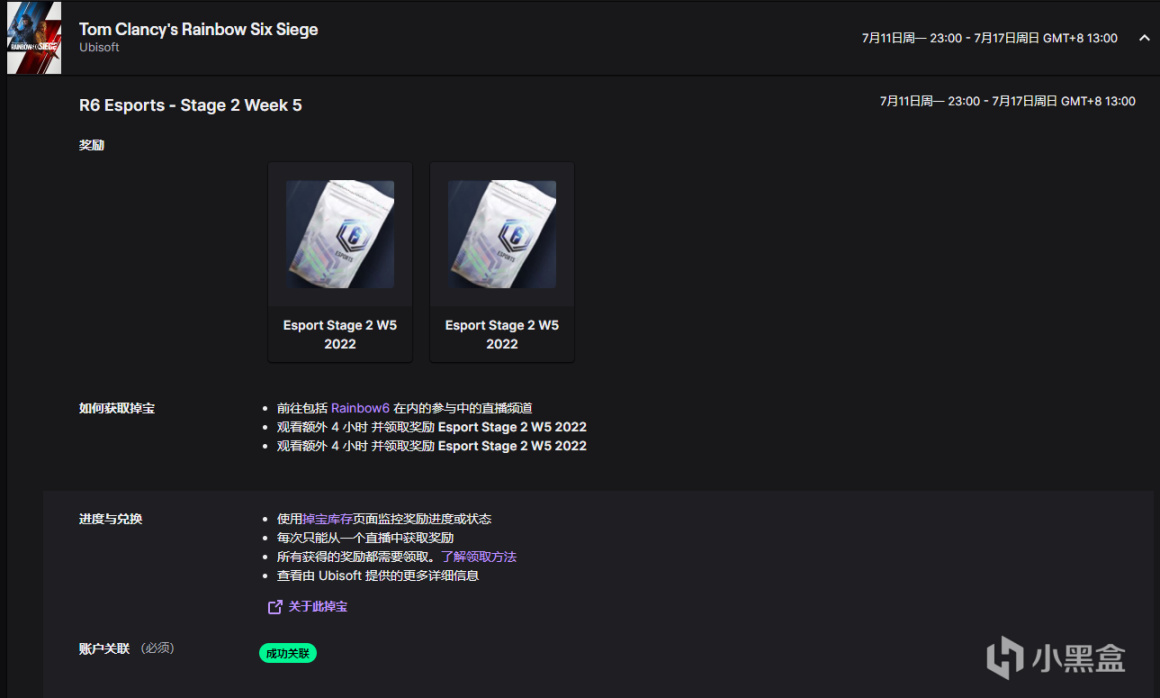
Task: Click the 每次只能从一个直播中获取奖励 line
Action: pos(365,538)
